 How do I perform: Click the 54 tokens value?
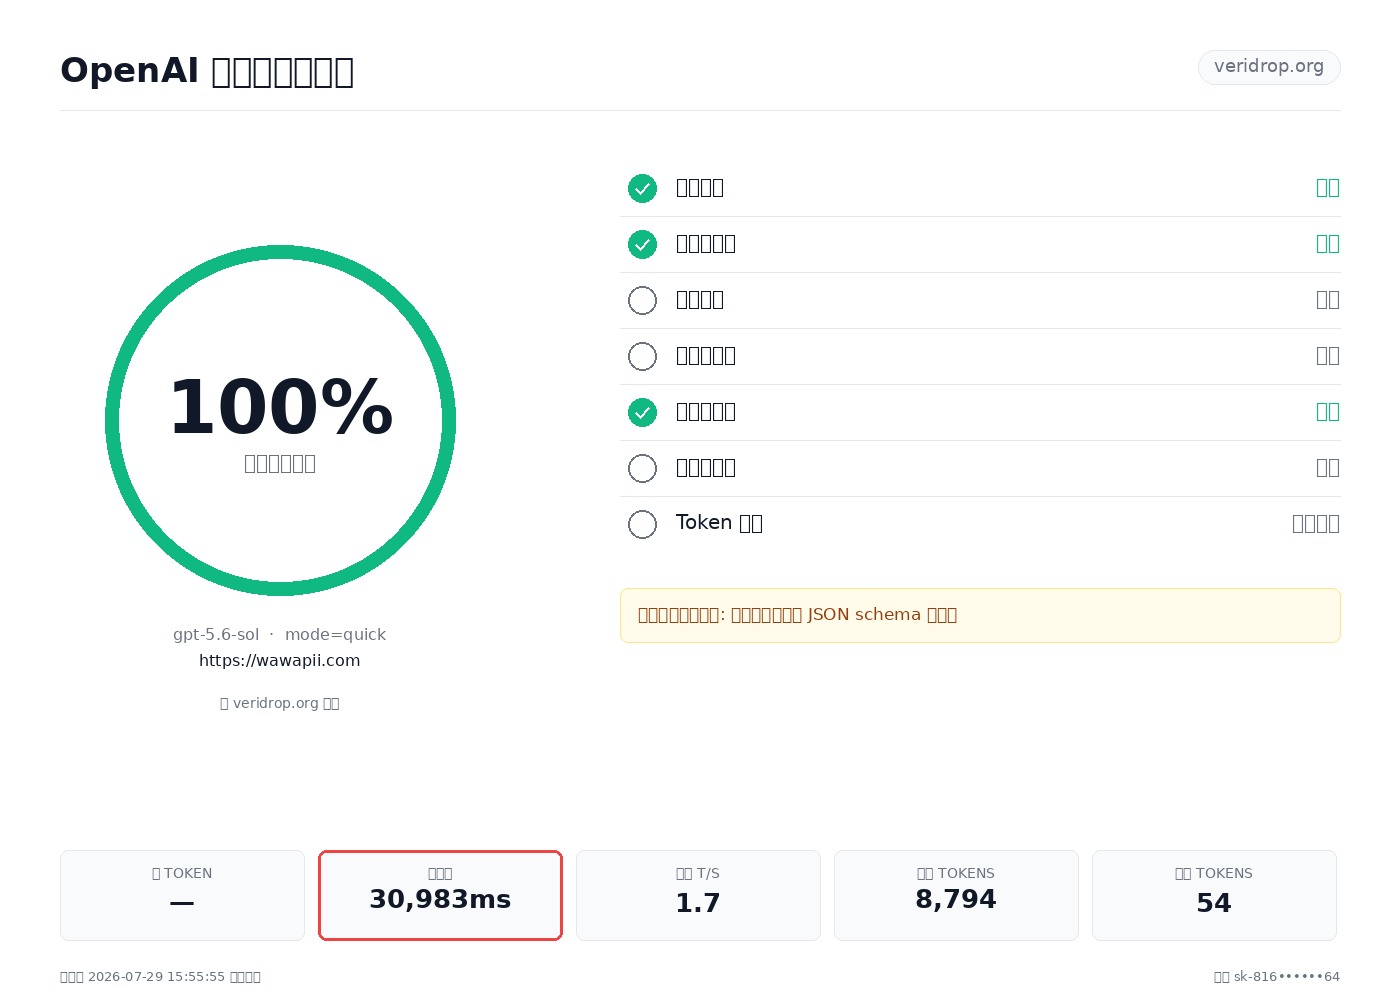click(1214, 904)
